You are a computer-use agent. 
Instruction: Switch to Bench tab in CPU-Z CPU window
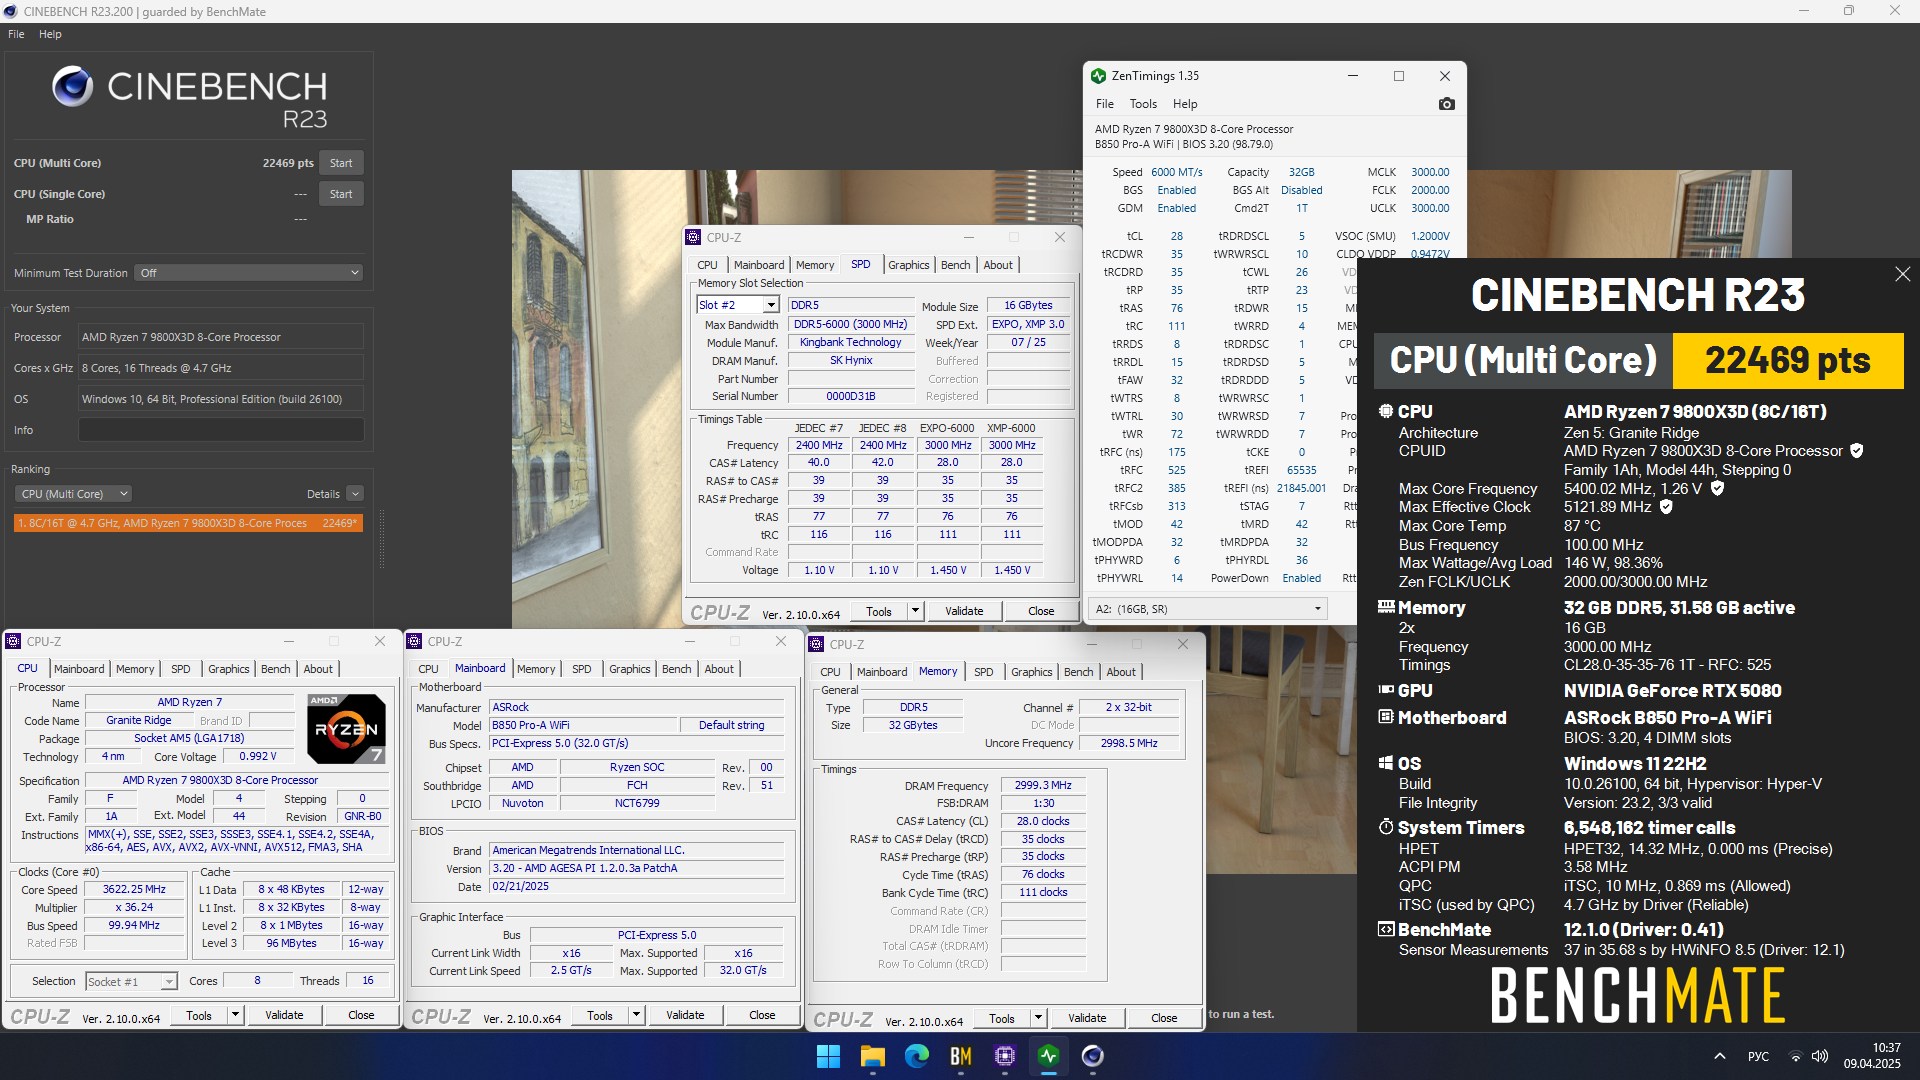click(275, 669)
